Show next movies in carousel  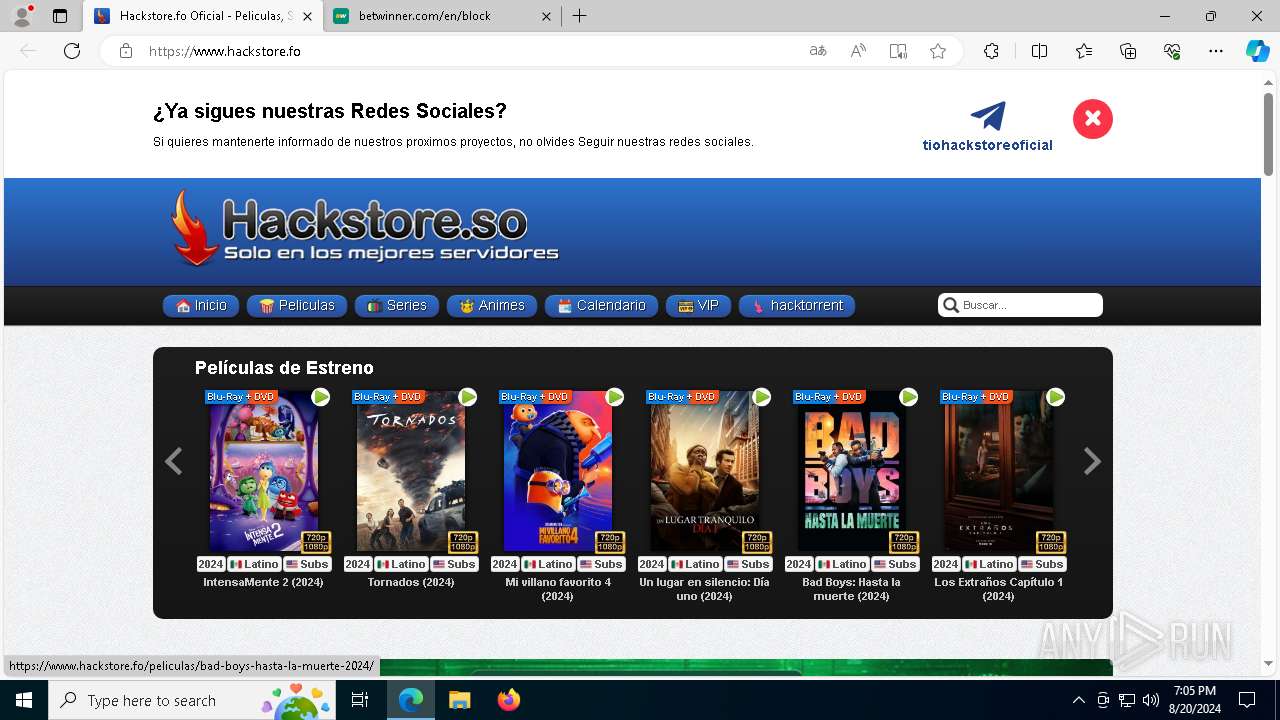click(x=1092, y=461)
